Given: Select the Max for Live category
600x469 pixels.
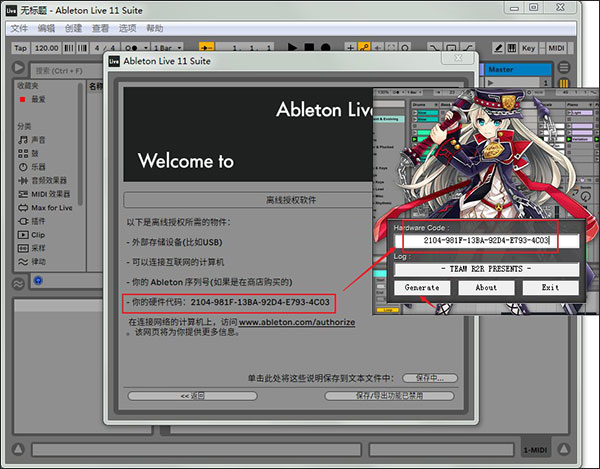Looking at the screenshot, I should [45, 208].
